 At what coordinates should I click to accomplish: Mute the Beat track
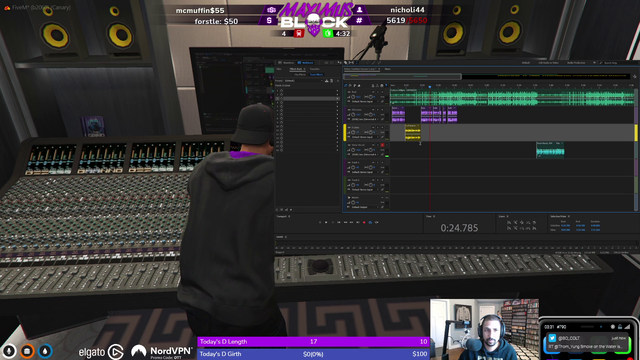click(x=373, y=92)
